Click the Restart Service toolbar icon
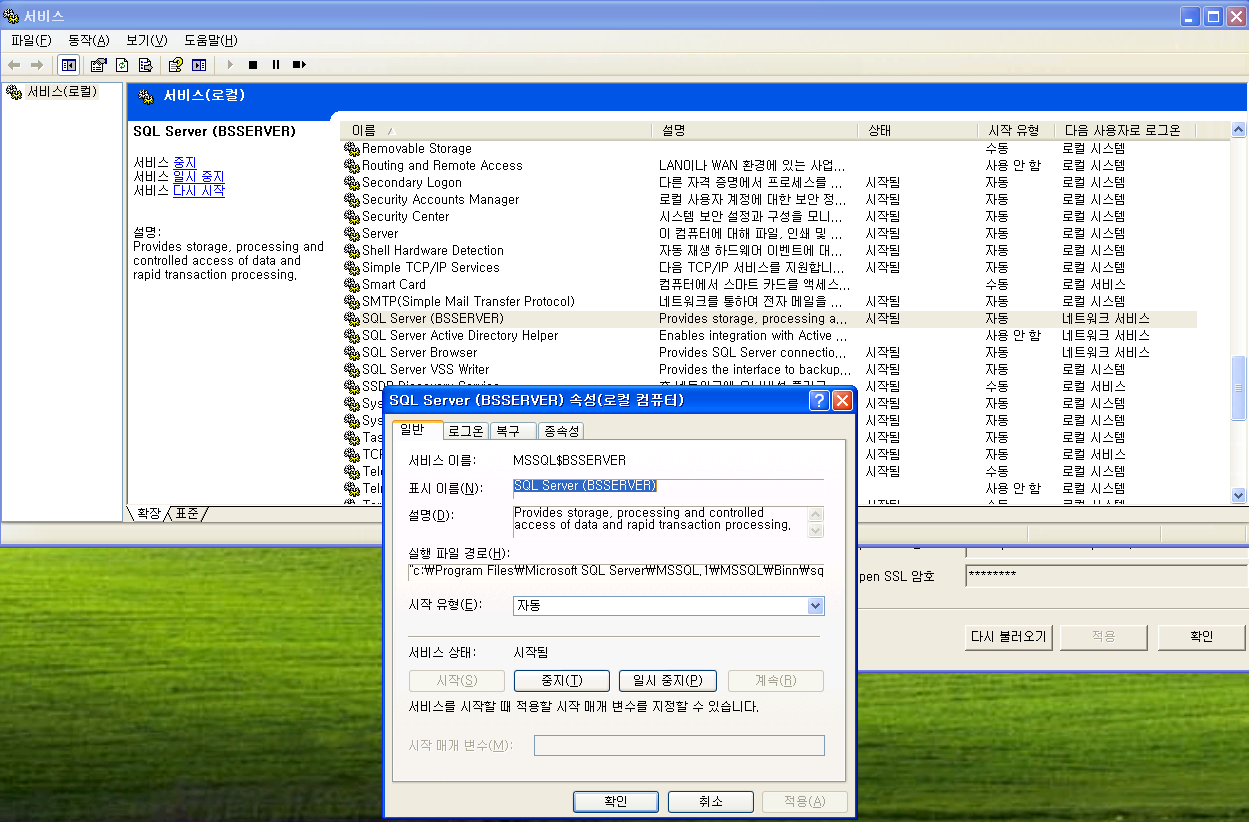 (x=299, y=65)
